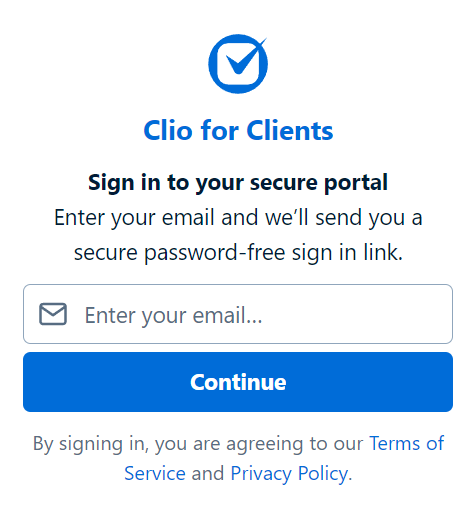Click empty right side of email field
Image resolution: width=468 pixels, height=505 pixels.
[367, 314]
